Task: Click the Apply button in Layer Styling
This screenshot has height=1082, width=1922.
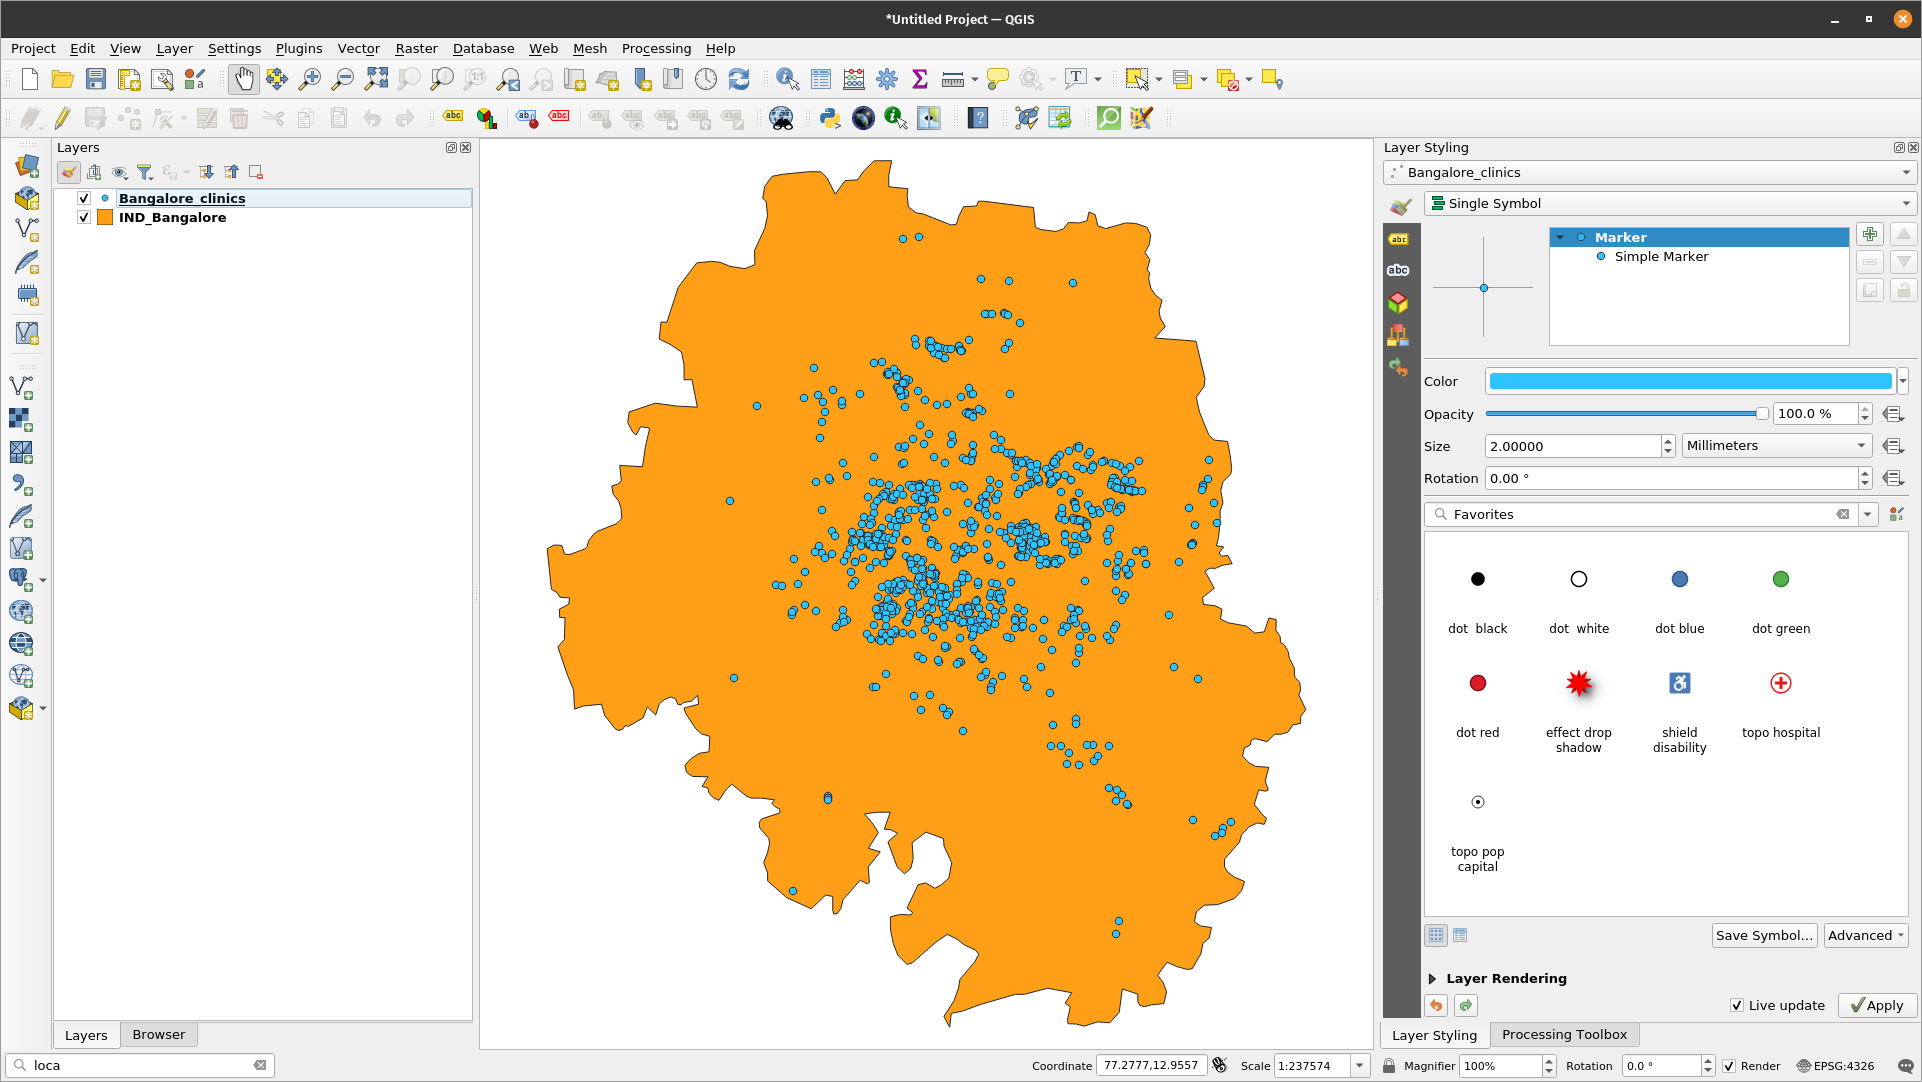Action: 1876,1004
